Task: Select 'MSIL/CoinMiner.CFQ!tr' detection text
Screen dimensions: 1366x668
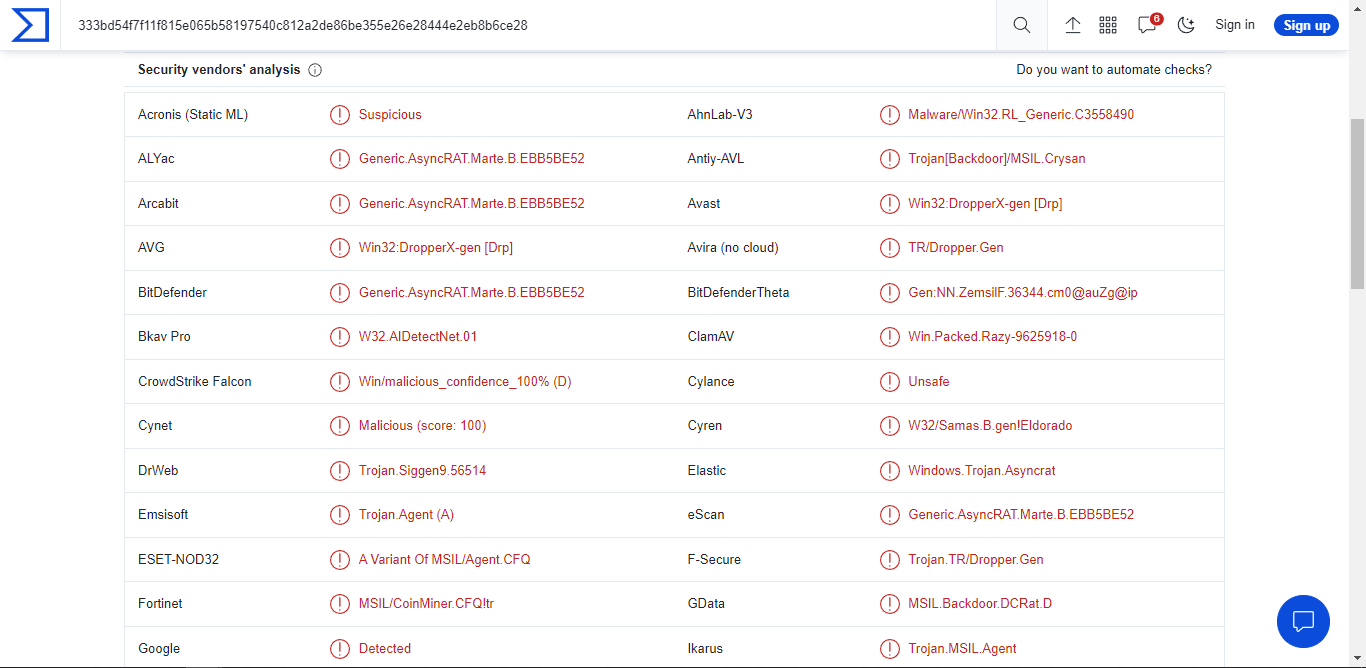Action: pos(427,604)
